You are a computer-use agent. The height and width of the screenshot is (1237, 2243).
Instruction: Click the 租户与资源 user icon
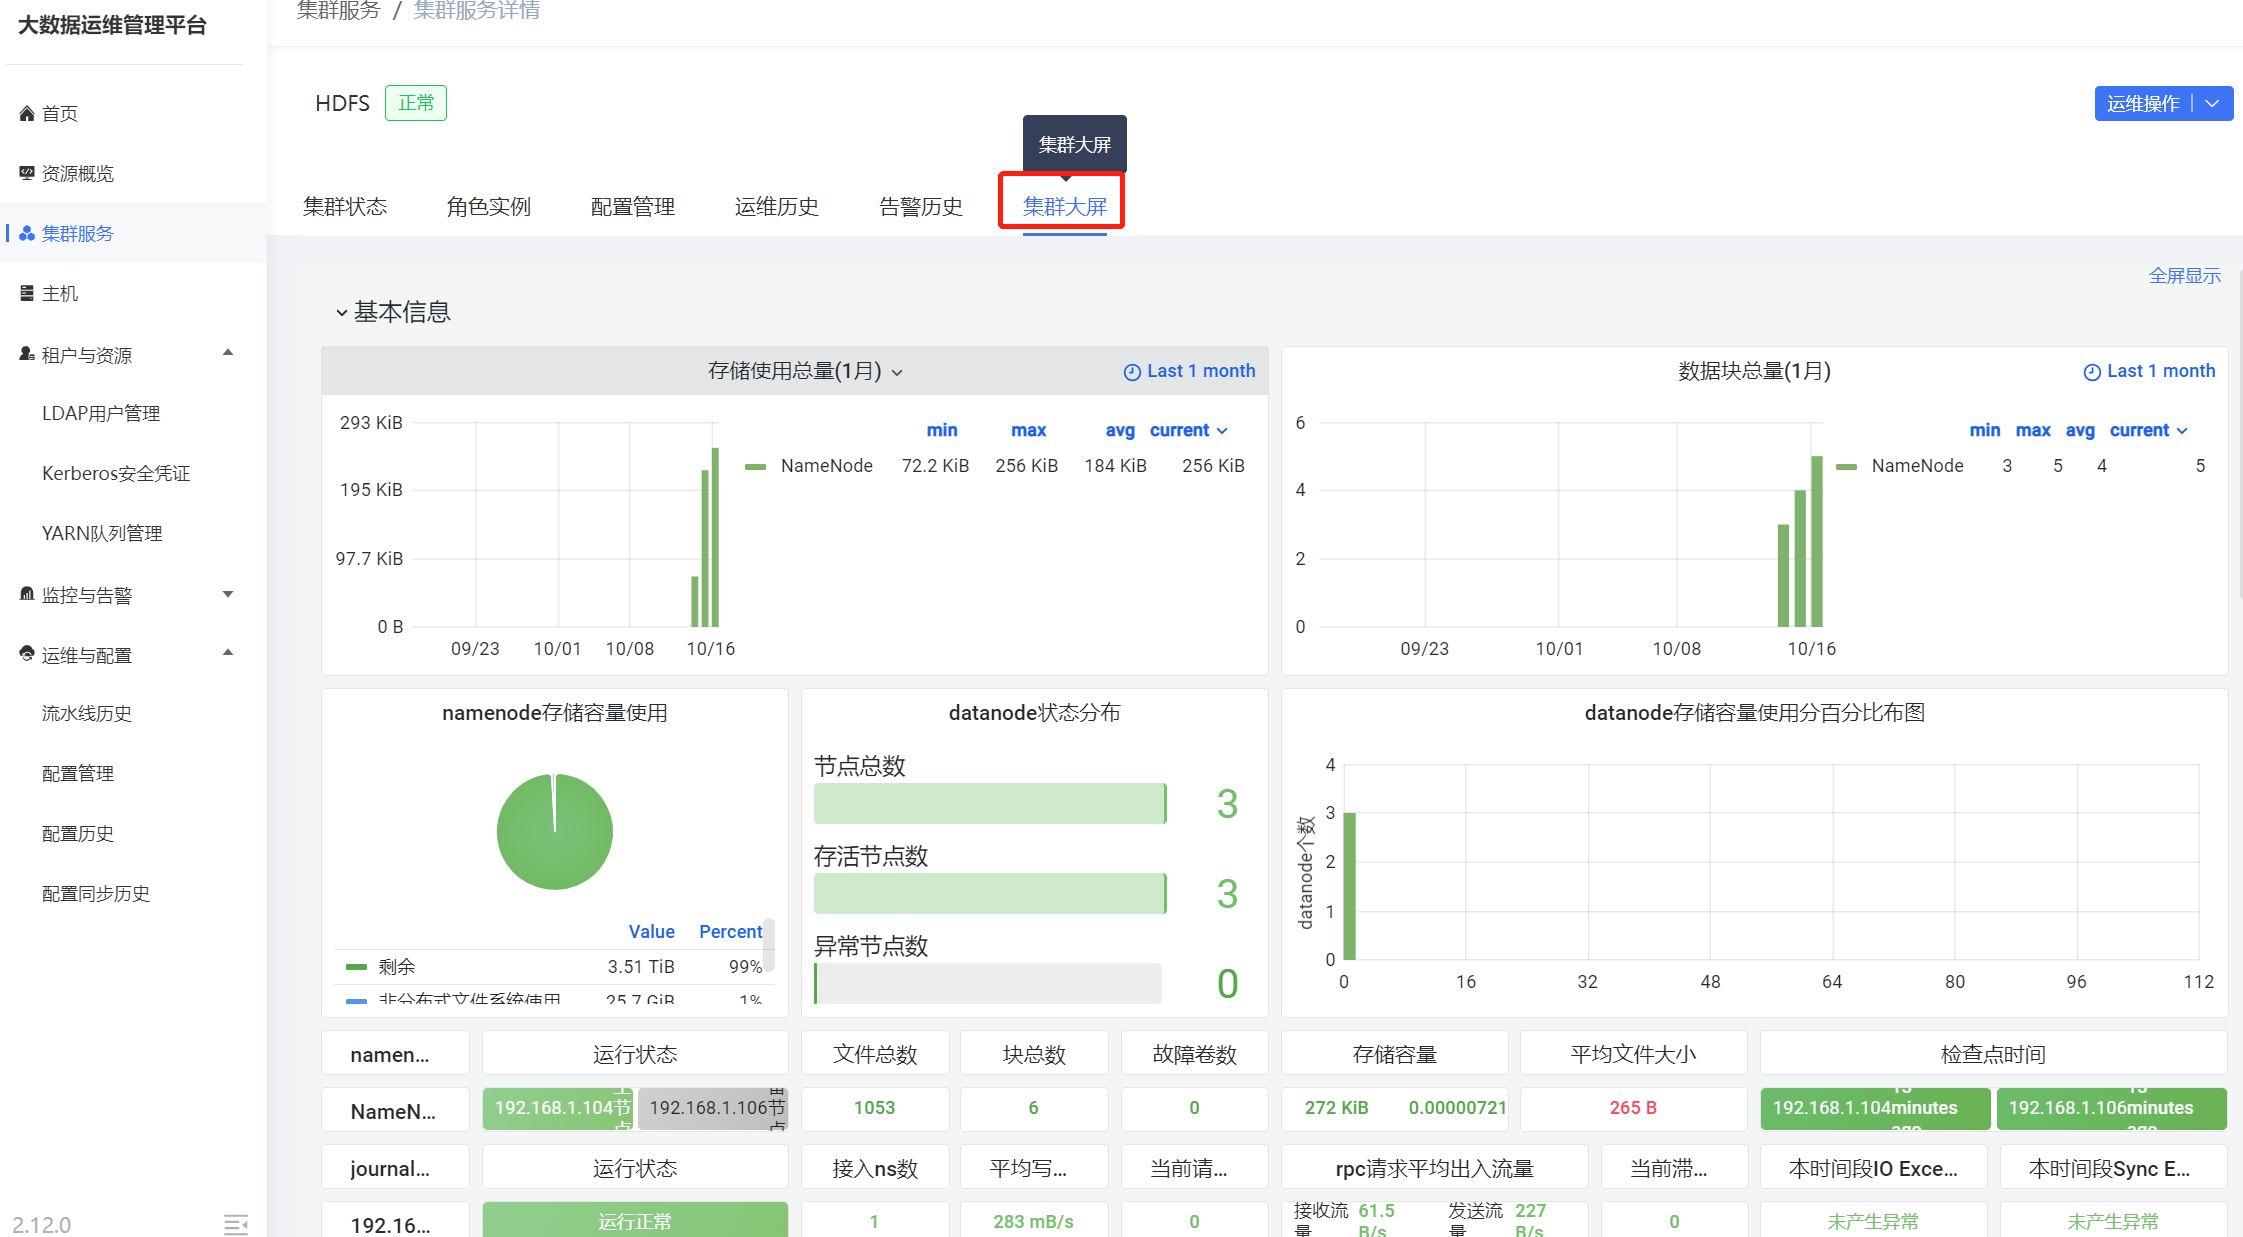[27, 354]
